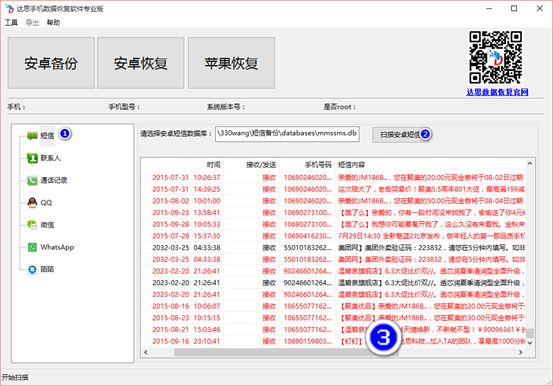Click the QR code image
Viewport: 553px width, 386px height.
tap(496, 57)
